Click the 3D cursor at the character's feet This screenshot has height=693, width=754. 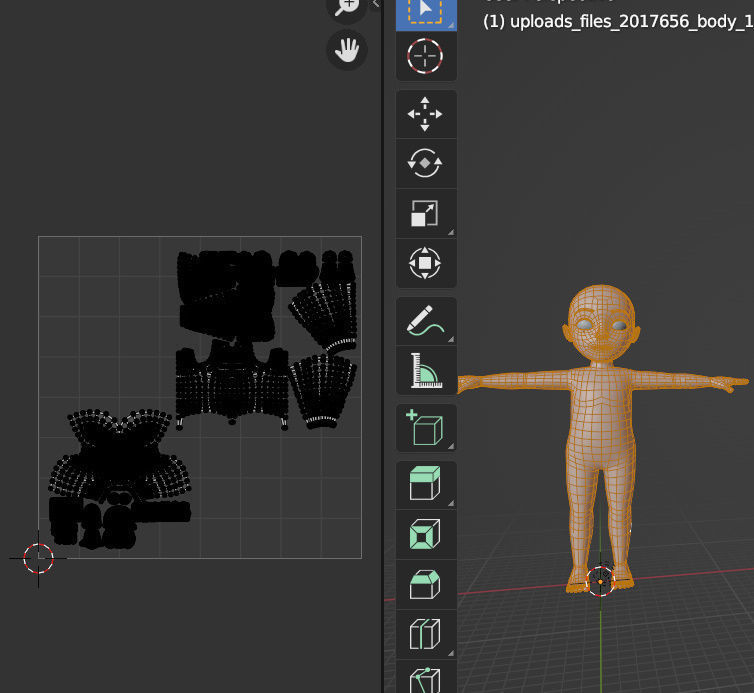point(600,581)
